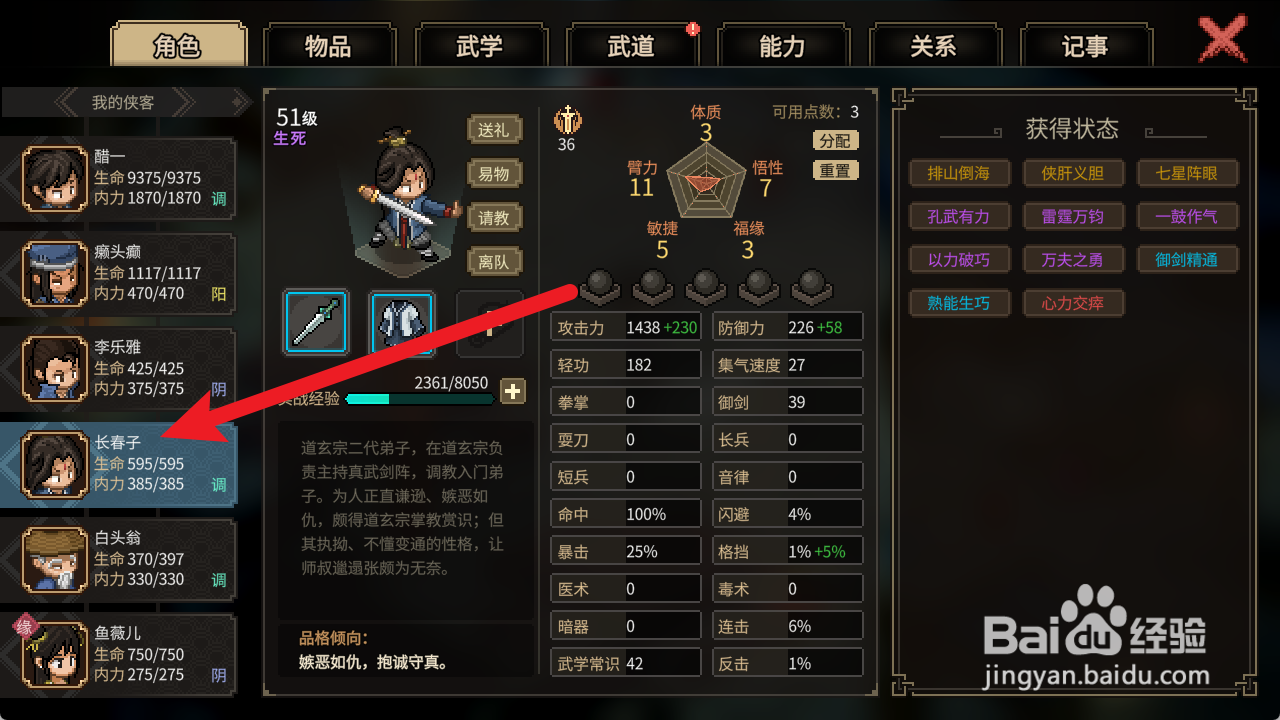The width and height of the screenshot is (1280, 720).
Task: Open the 武学 tab
Action: click(x=479, y=46)
